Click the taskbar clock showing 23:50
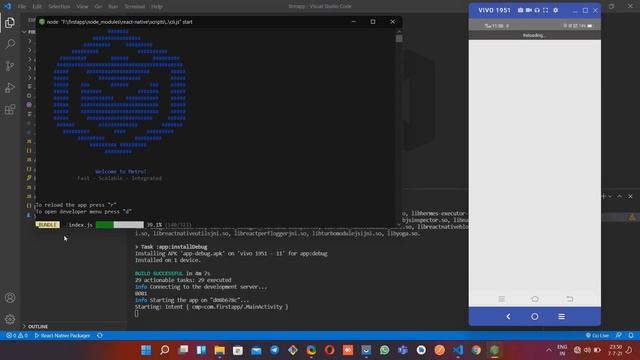This screenshot has width=640, height=360. [615, 350]
